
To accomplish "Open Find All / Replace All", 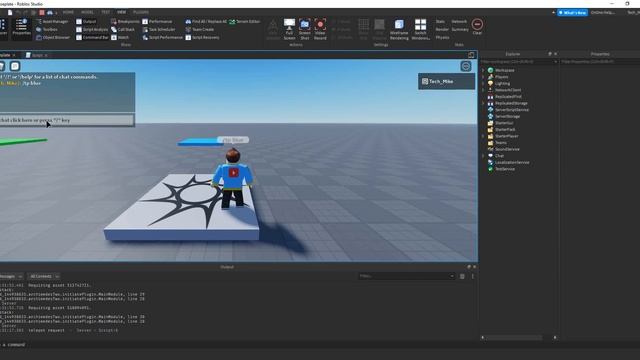I will coord(206,21).
